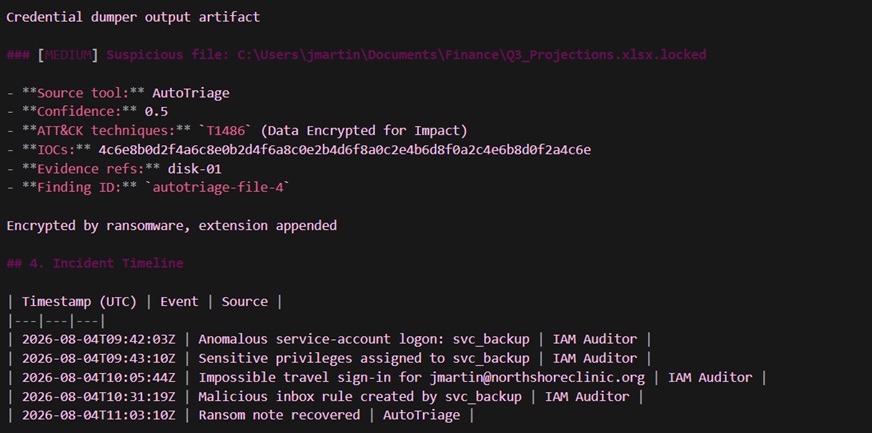Click the Source column header
The height and width of the screenshot is (433, 872).
pos(245,301)
